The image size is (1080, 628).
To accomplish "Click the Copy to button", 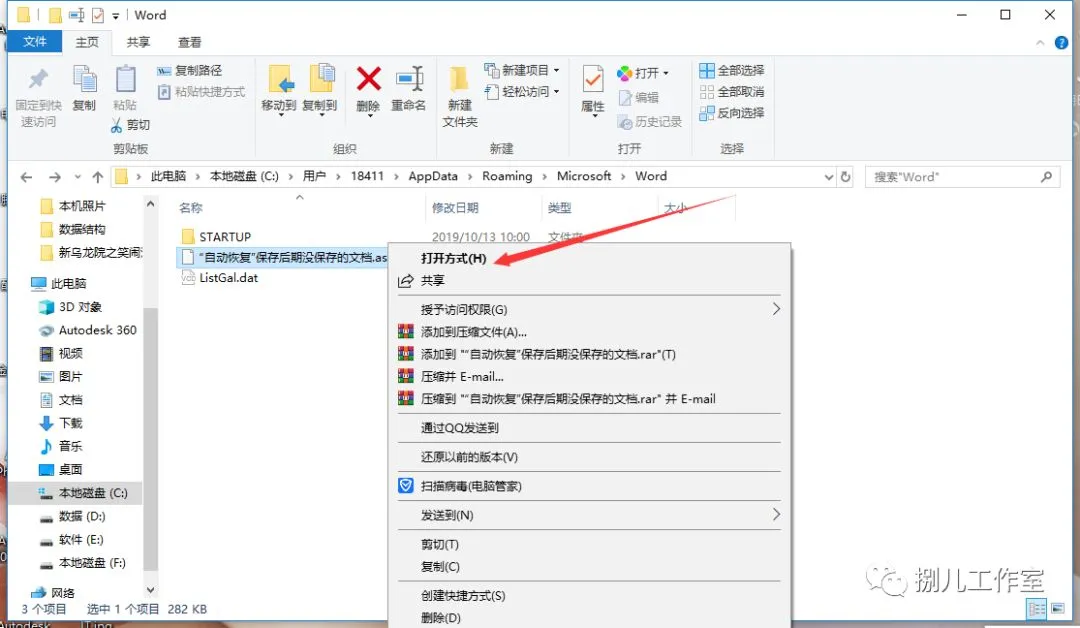I will 320,90.
